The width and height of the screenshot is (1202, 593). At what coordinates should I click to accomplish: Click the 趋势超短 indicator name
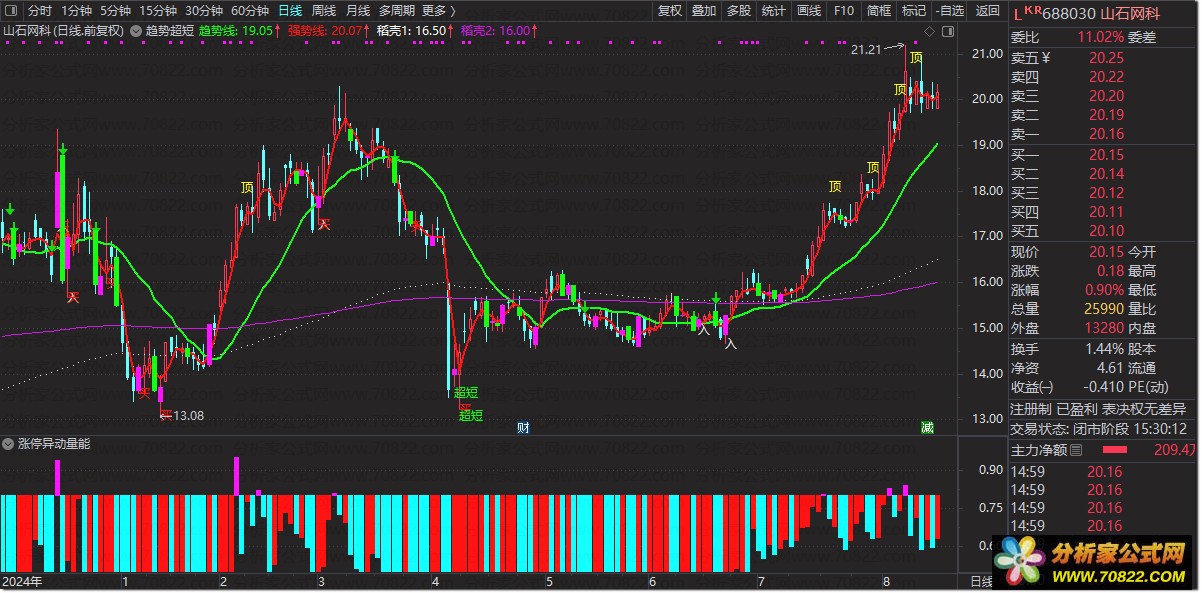(x=170, y=31)
